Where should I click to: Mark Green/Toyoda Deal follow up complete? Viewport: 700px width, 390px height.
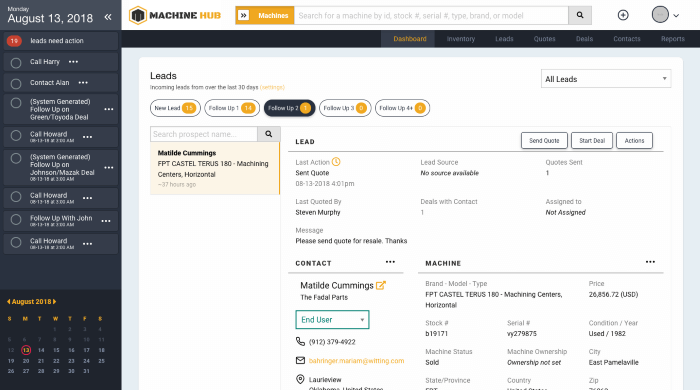[x=16, y=103]
